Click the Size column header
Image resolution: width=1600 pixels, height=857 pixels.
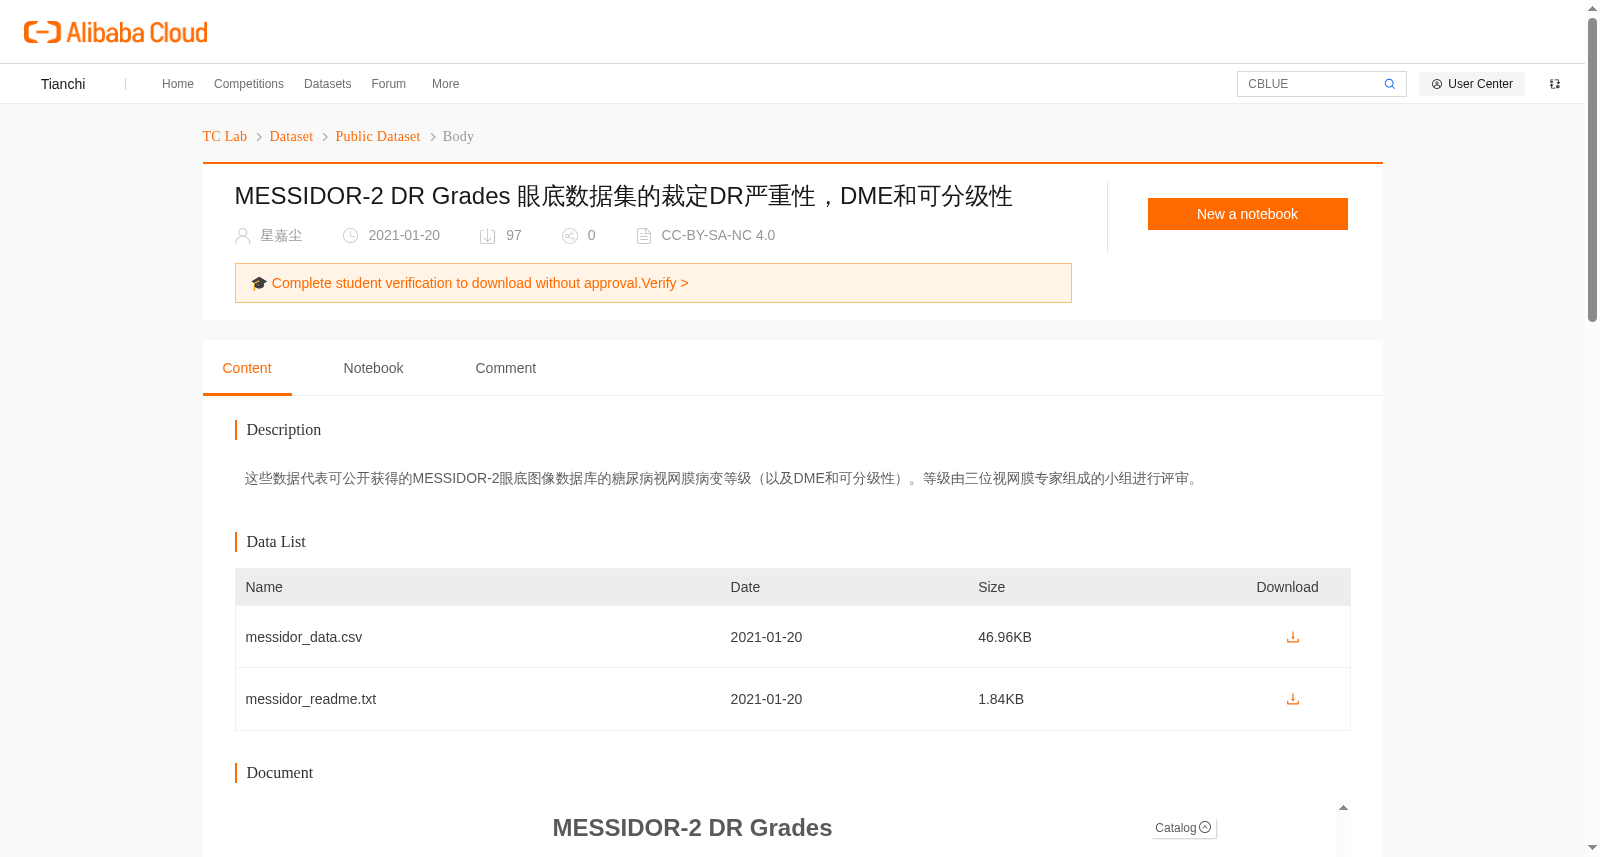(991, 587)
